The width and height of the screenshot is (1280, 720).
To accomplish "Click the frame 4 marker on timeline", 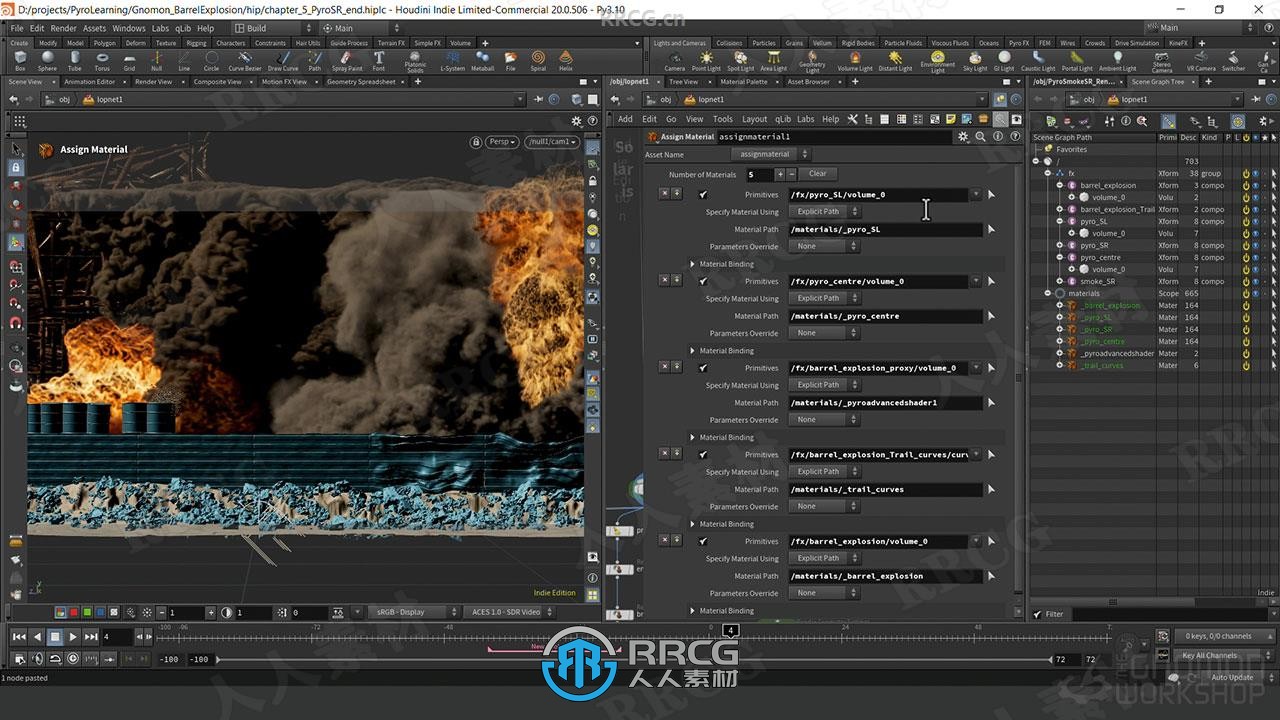I will point(731,631).
